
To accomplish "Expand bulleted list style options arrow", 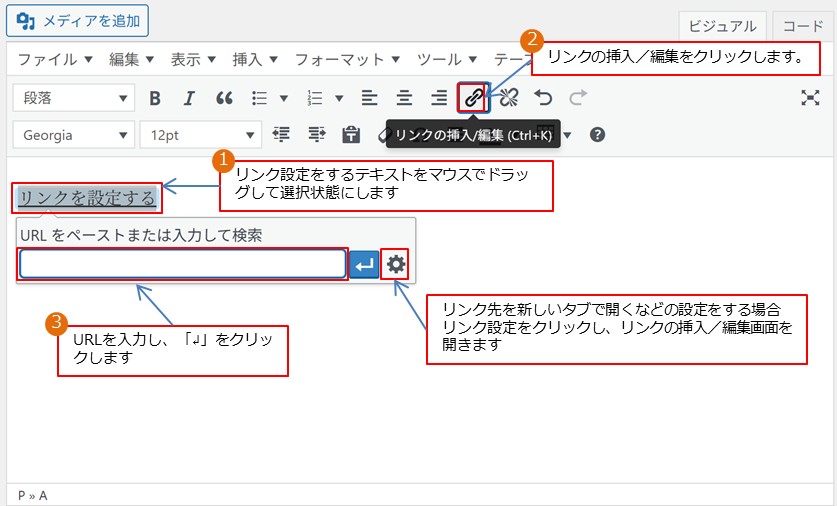I will point(284,98).
